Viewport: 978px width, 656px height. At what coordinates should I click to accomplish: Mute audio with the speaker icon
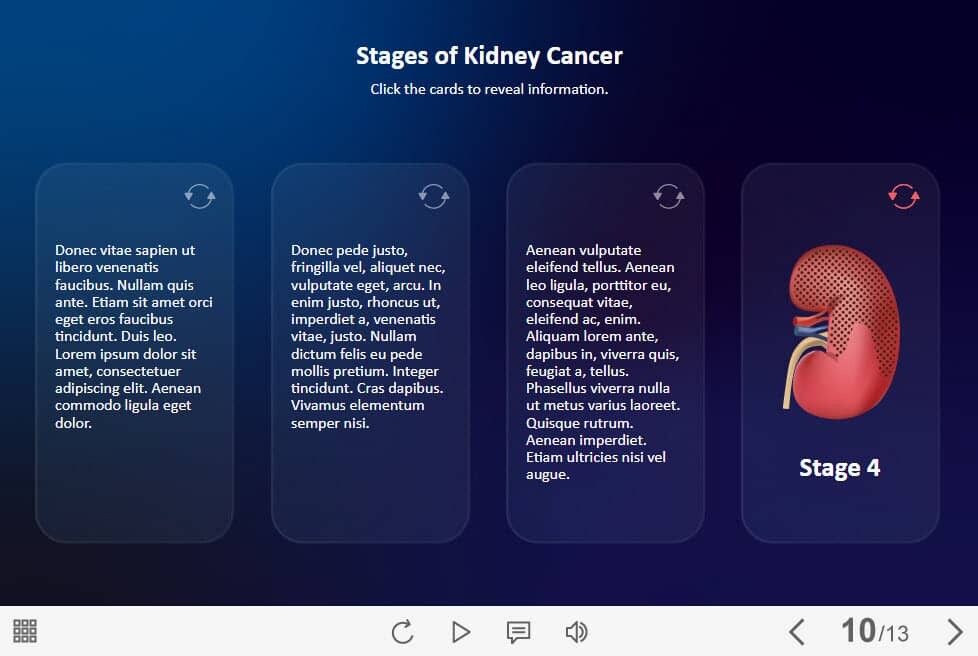(576, 631)
